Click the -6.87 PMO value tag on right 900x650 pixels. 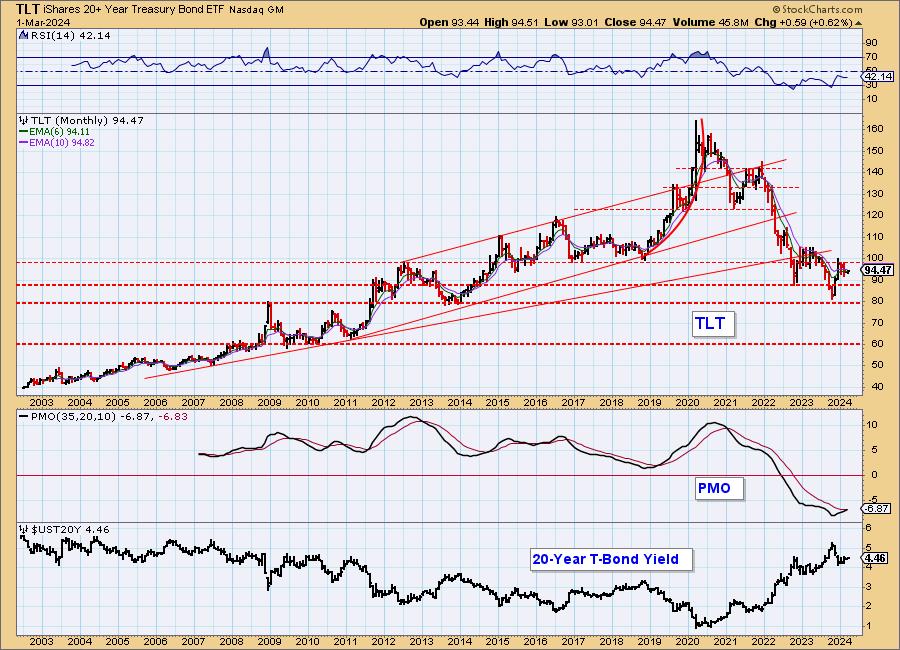pyautogui.click(x=876, y=508)
